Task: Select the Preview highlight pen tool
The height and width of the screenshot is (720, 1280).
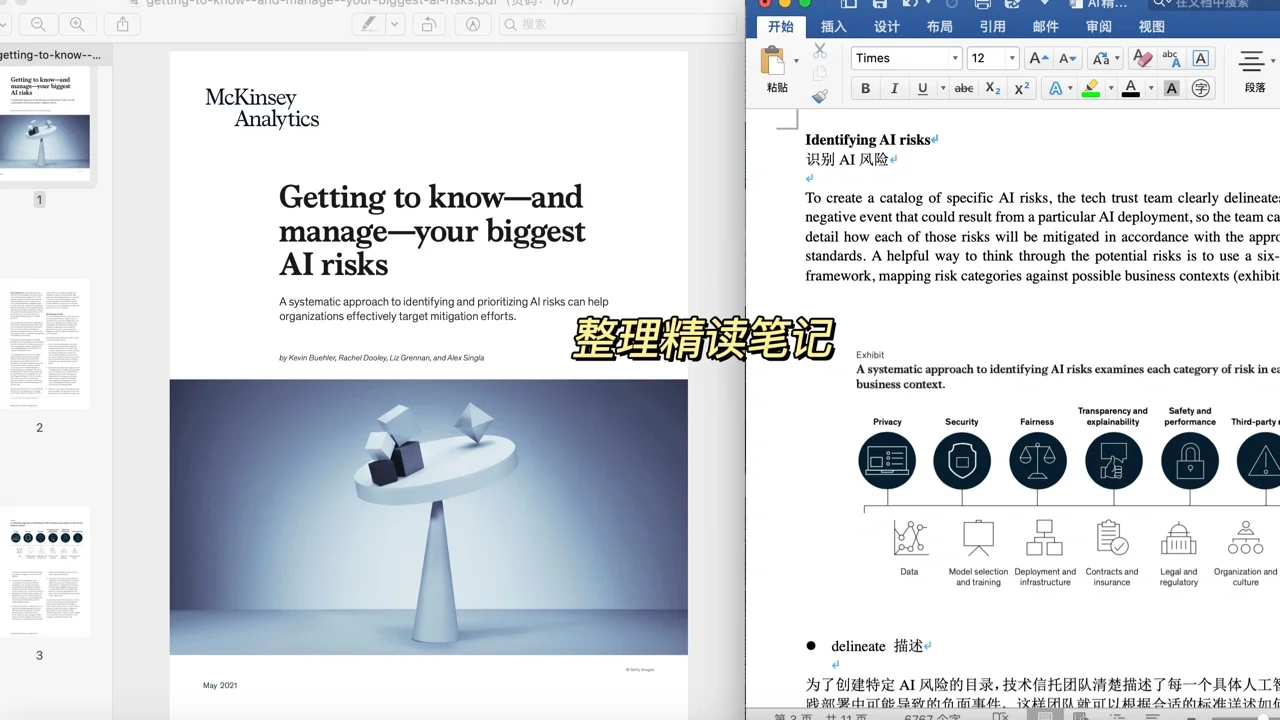Action: 369,24
